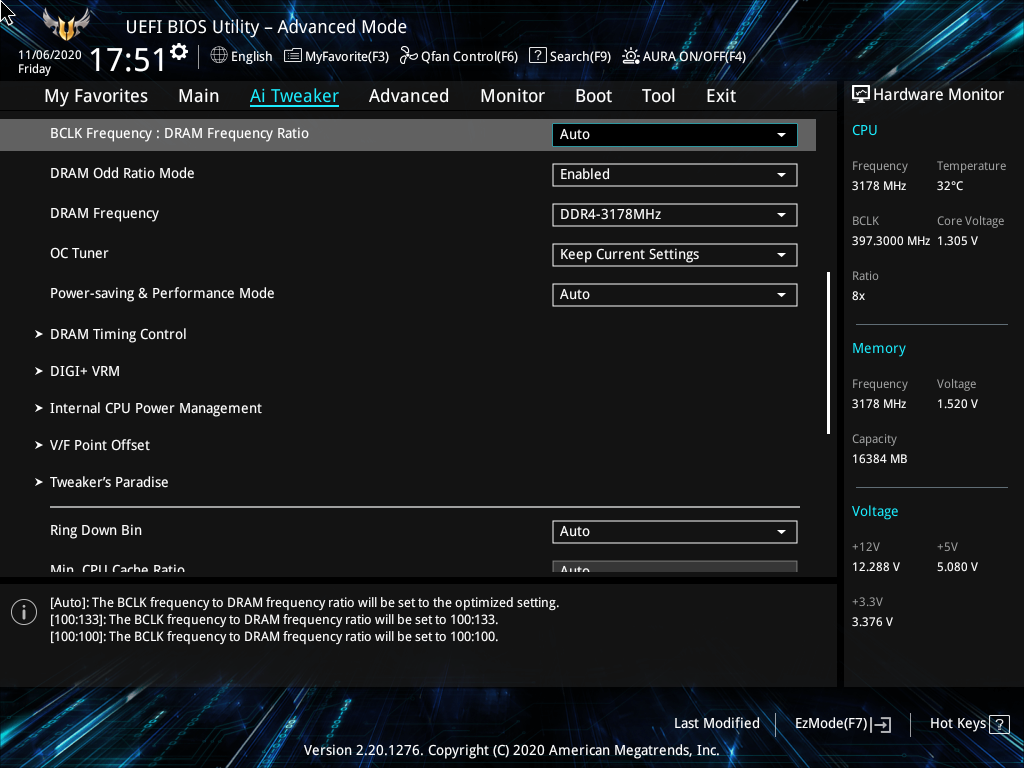Viewport: 1024px width, 768px height.
Task: Click the Hardware Monitor screen icon
Action: (861, 94)
